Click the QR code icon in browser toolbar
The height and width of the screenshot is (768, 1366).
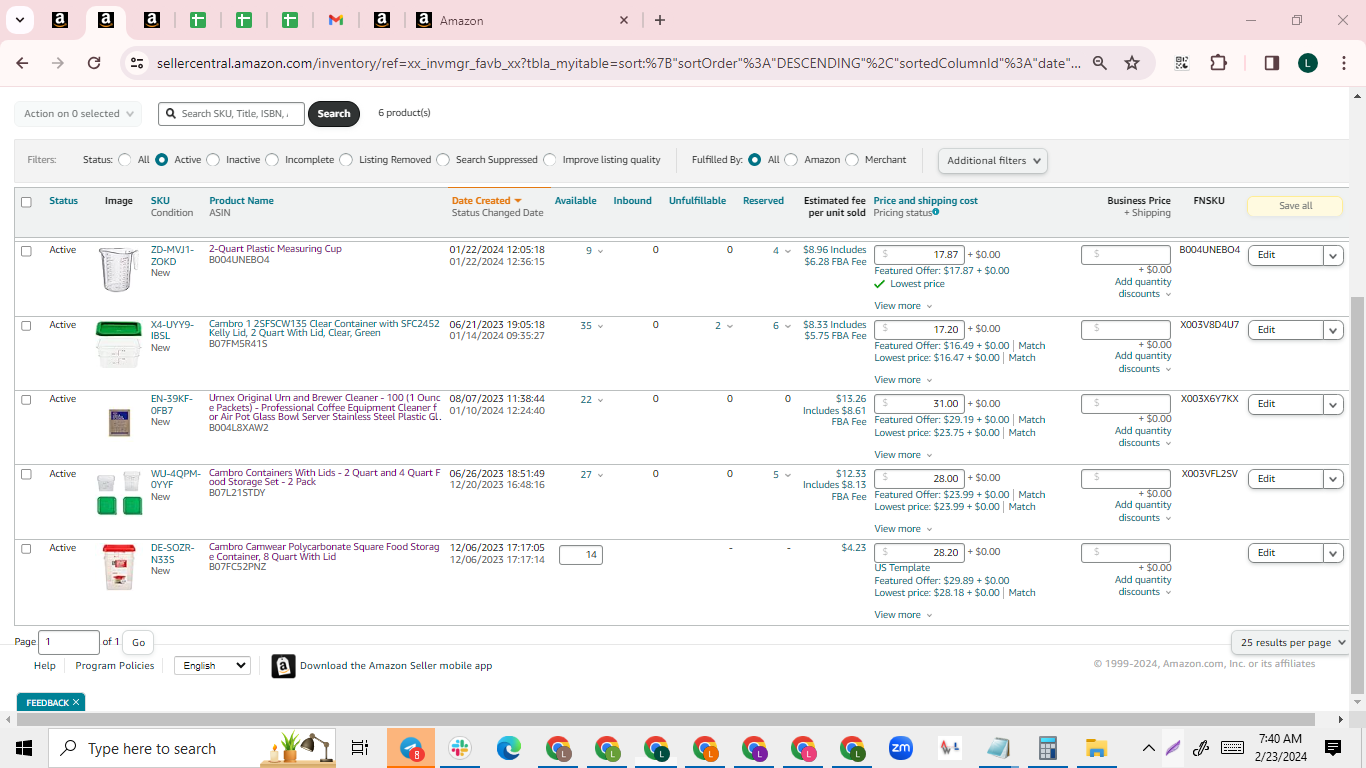click(1182, 63)
